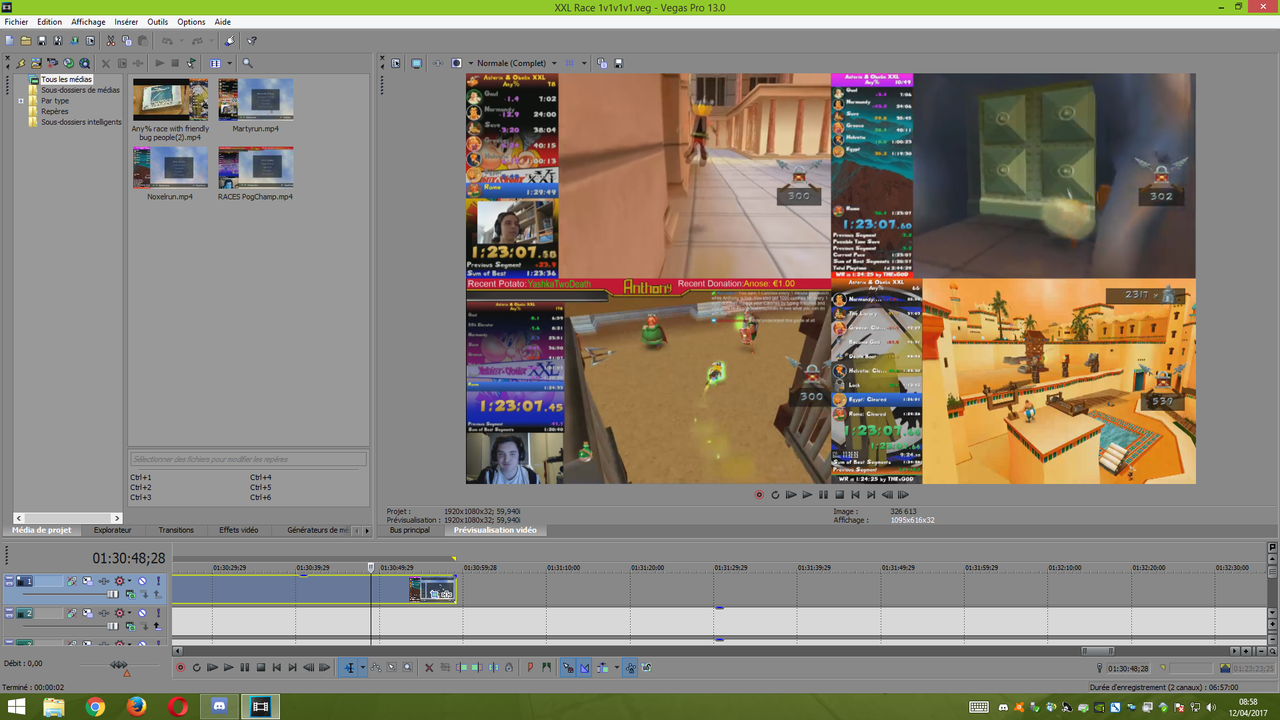The height and width of the screenshot is (720, 1280).
Task: Copy selection using toolbar copy icon
Action: pyautogui.click(x=127, y=41)
